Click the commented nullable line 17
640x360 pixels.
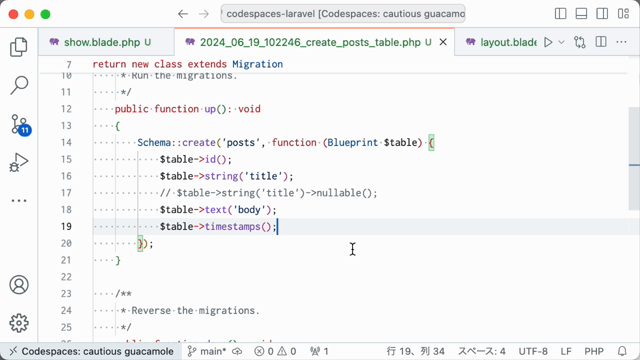(x=269, y=193)
